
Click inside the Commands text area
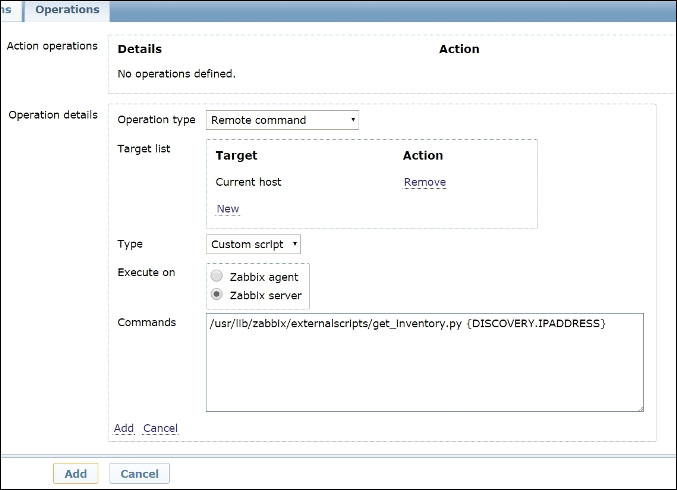[424, 370]
